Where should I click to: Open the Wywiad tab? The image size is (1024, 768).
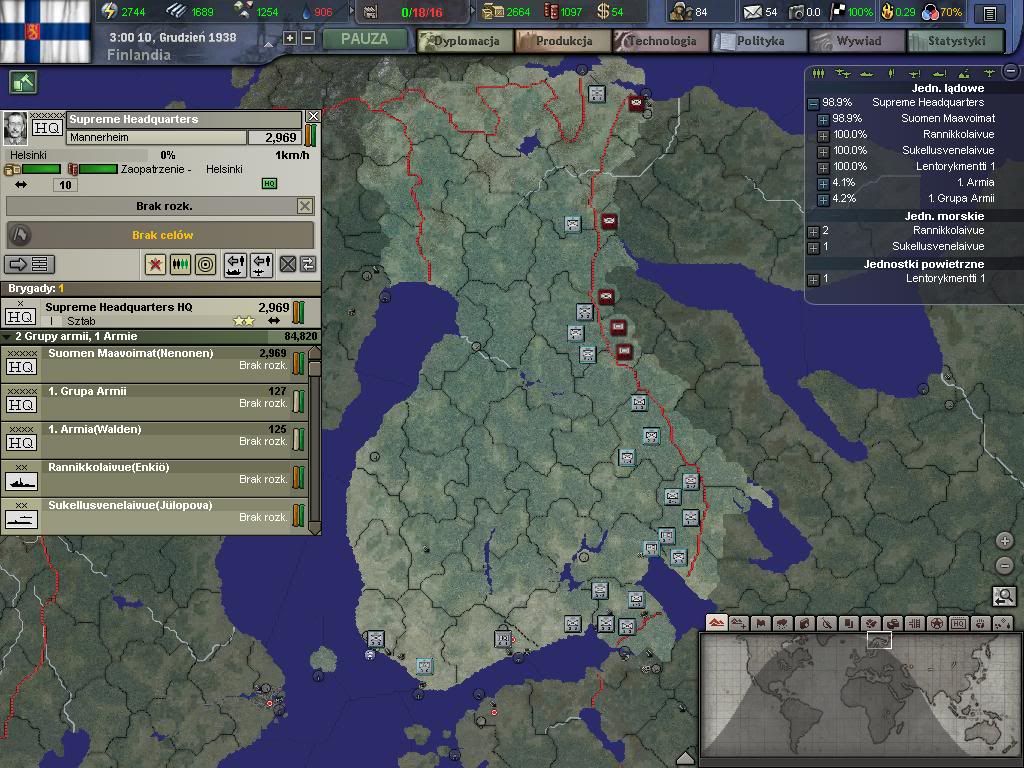pos(857,41)
